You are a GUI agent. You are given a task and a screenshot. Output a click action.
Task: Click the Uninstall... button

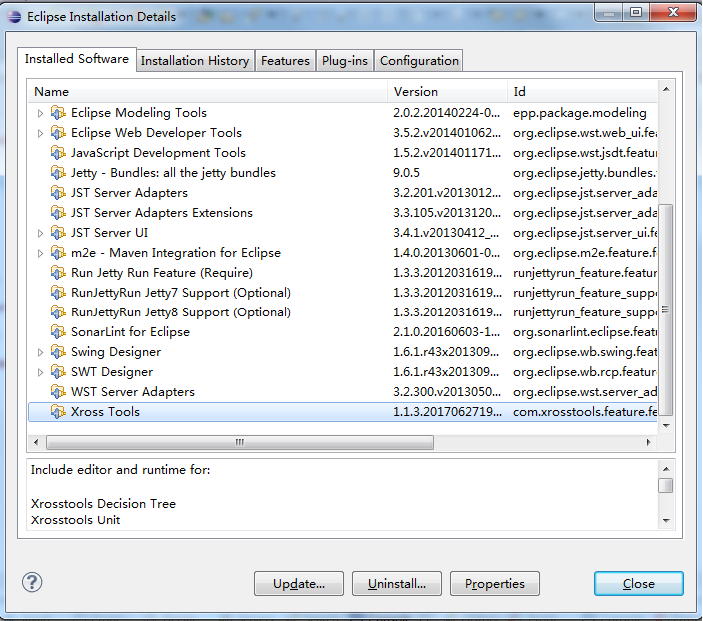(397, 583)
